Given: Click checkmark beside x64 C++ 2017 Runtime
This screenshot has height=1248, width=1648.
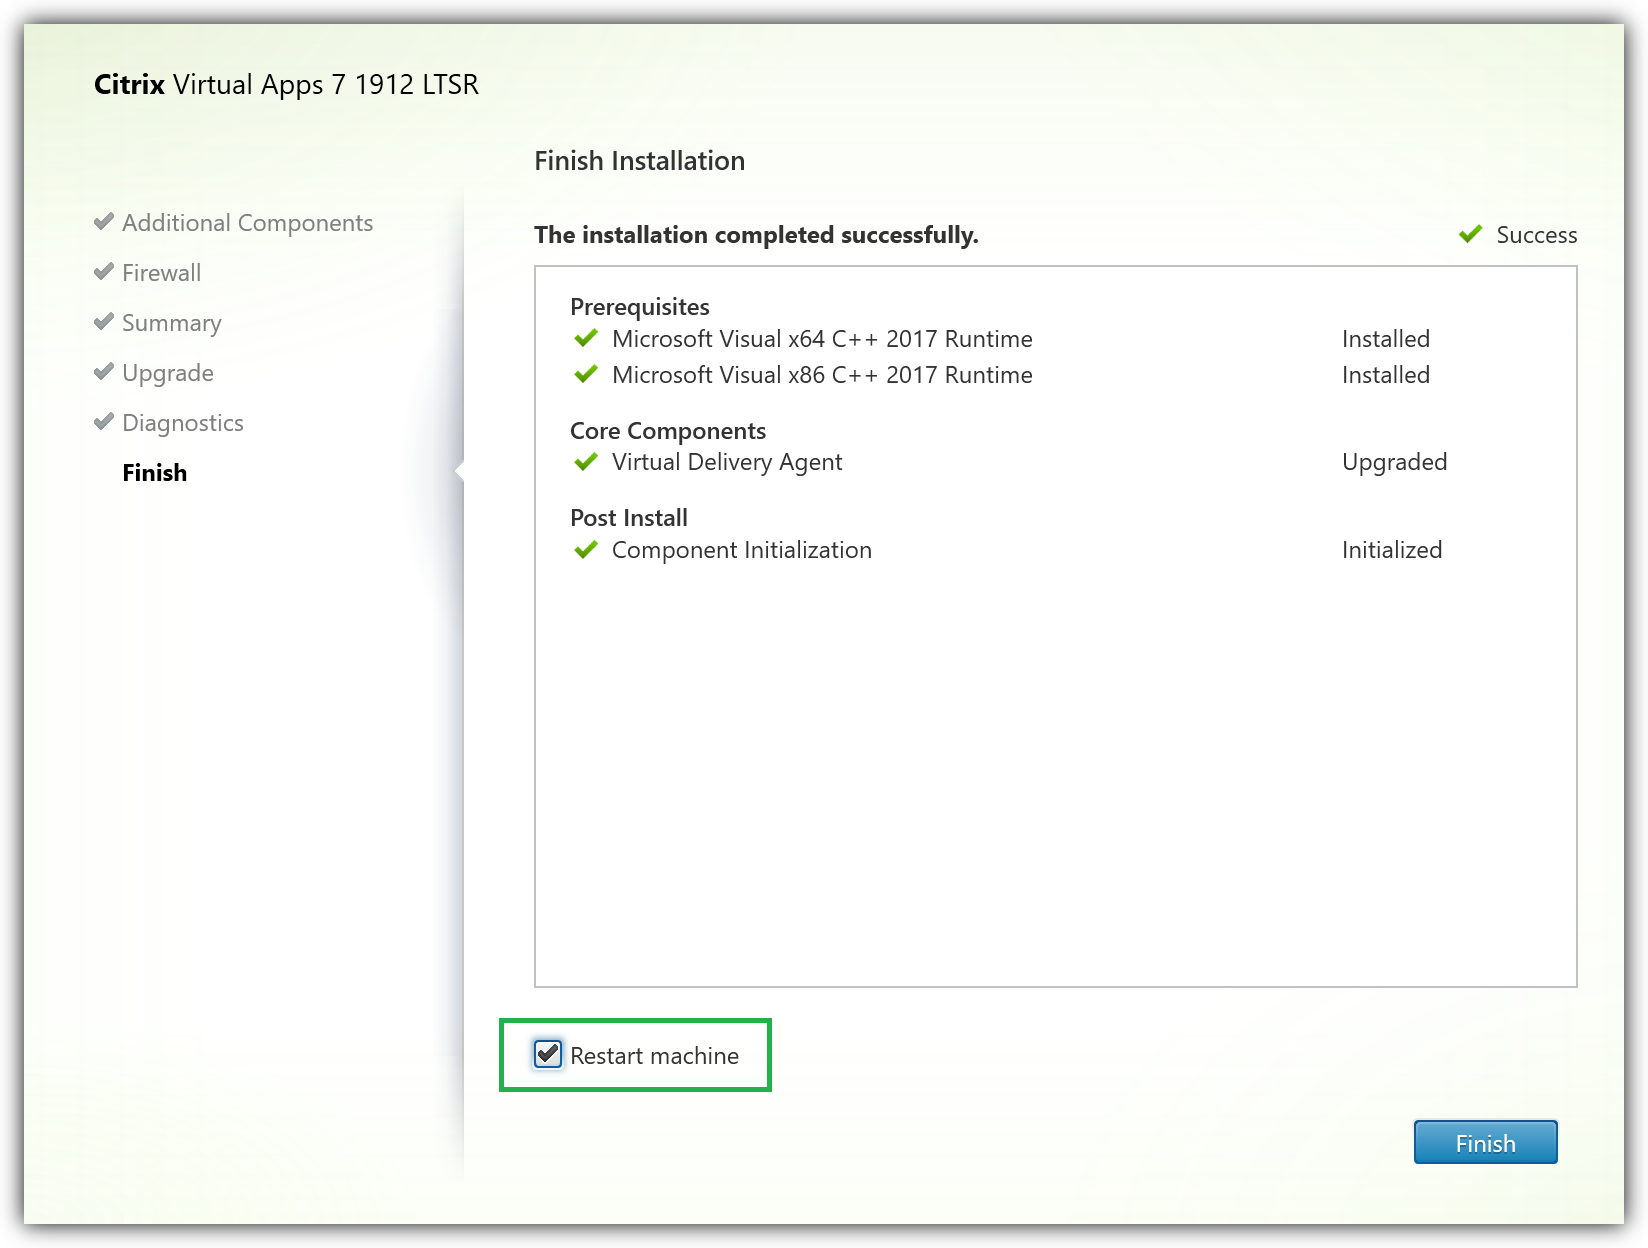Looking at the screenshot, I should [586, 339].
